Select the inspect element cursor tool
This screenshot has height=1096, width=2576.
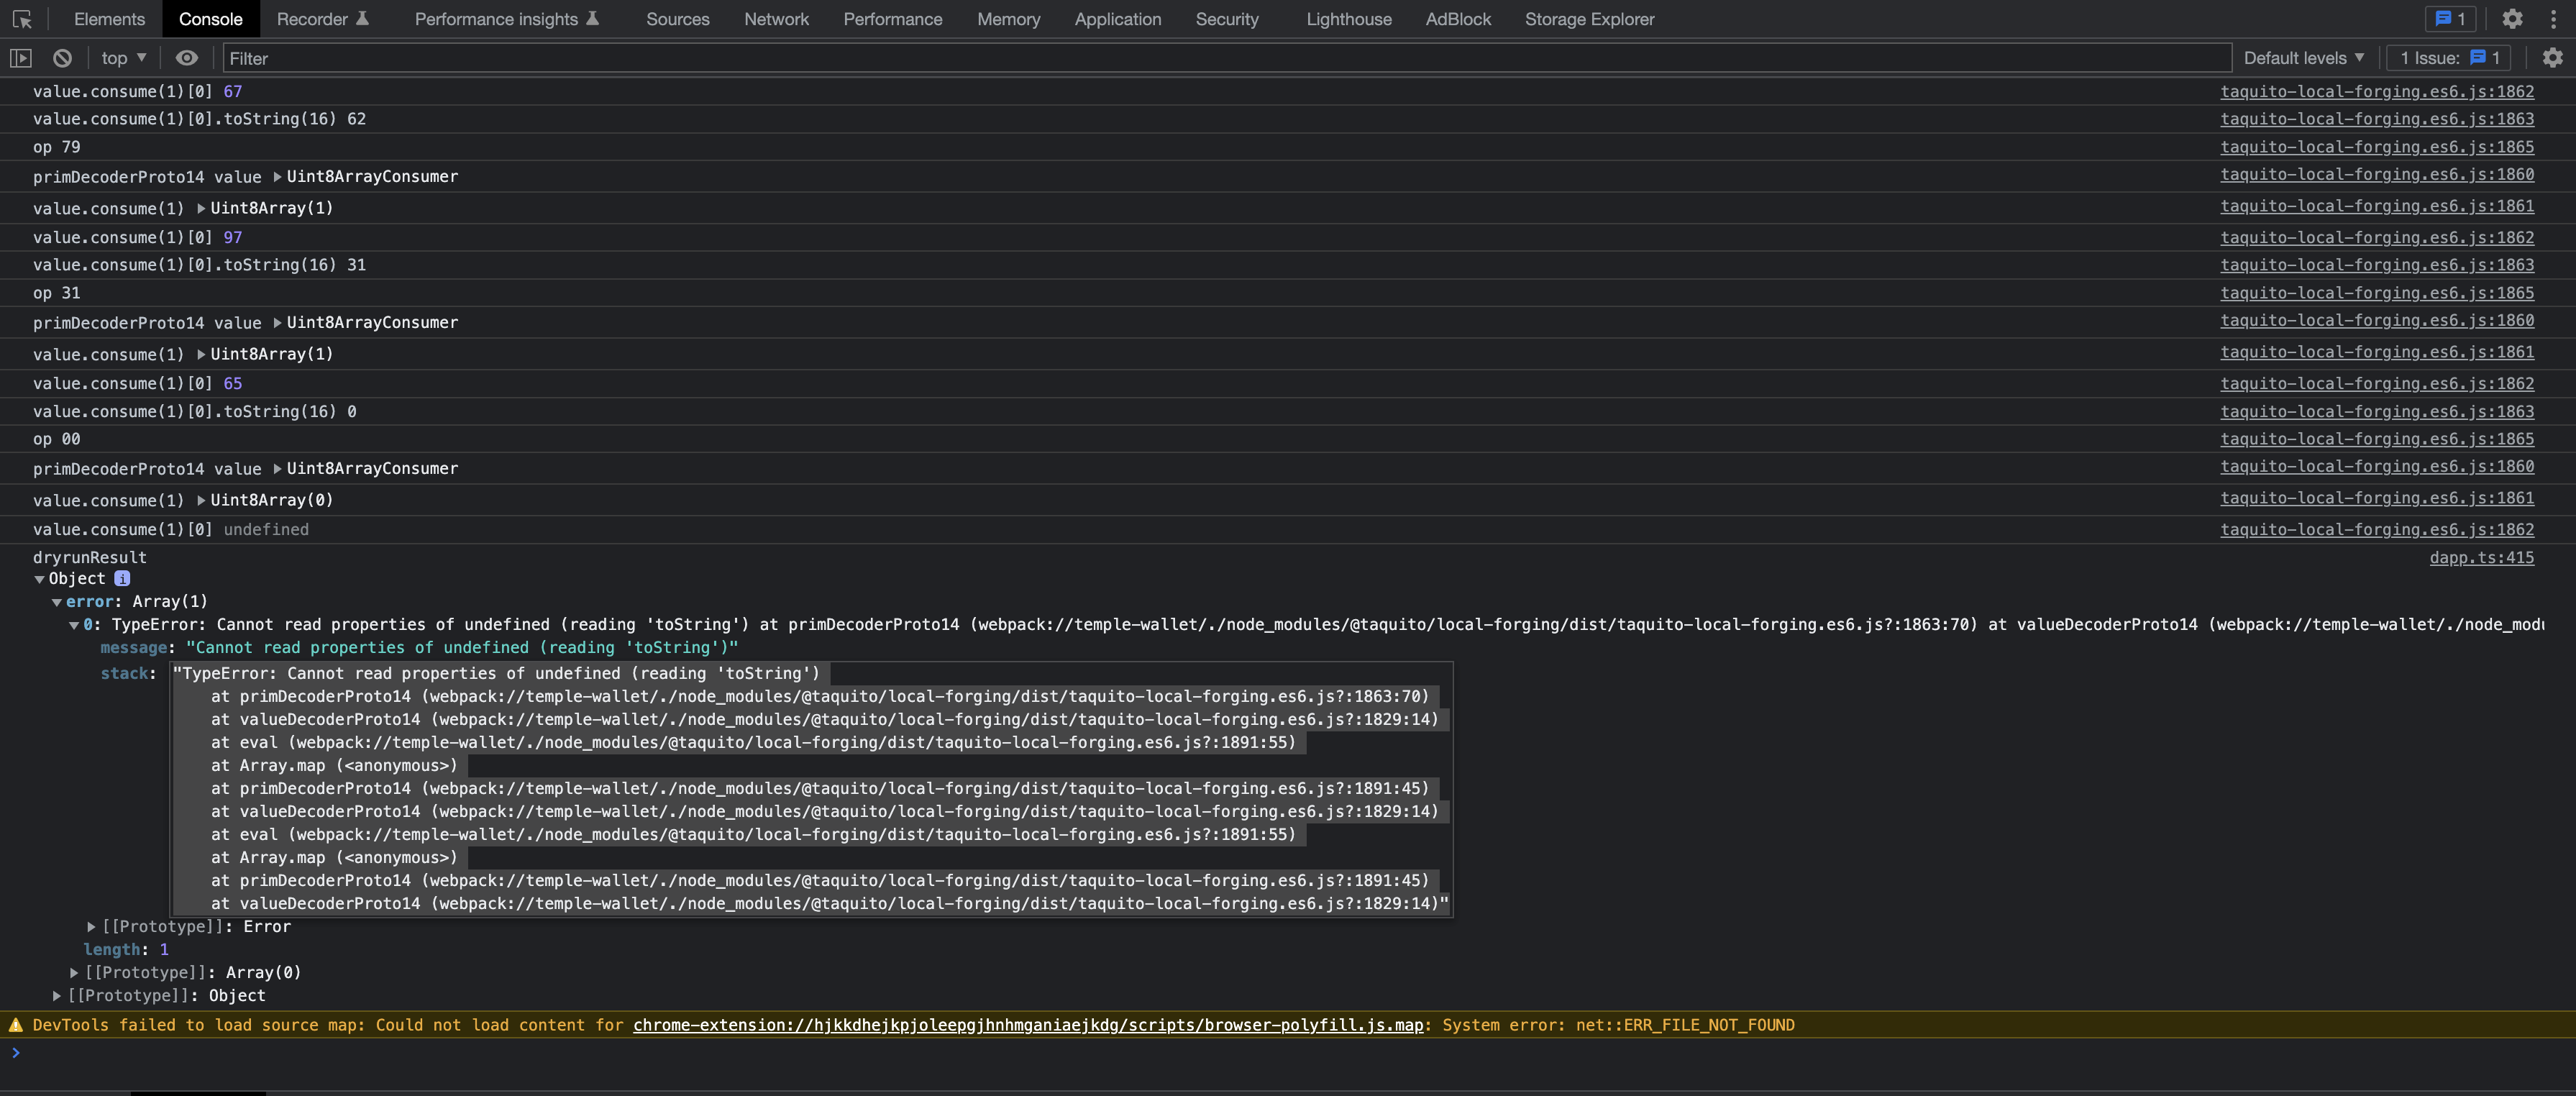(x=22, y=19)
